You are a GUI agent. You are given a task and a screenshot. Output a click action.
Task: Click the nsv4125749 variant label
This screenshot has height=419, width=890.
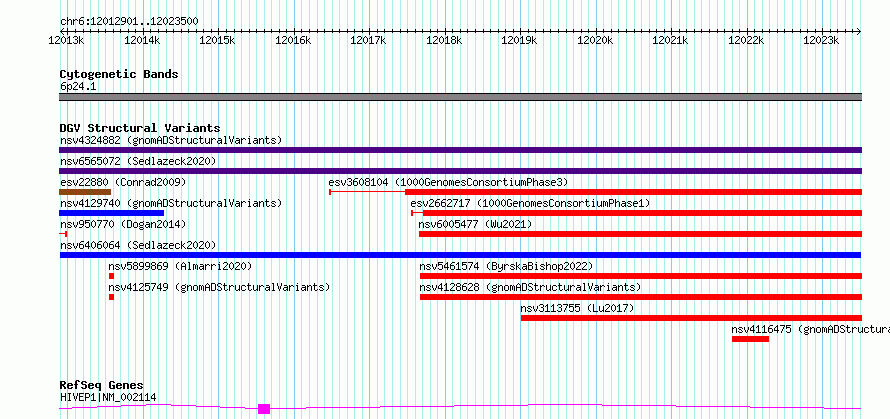pyautogui.click(x=219, y=287)
